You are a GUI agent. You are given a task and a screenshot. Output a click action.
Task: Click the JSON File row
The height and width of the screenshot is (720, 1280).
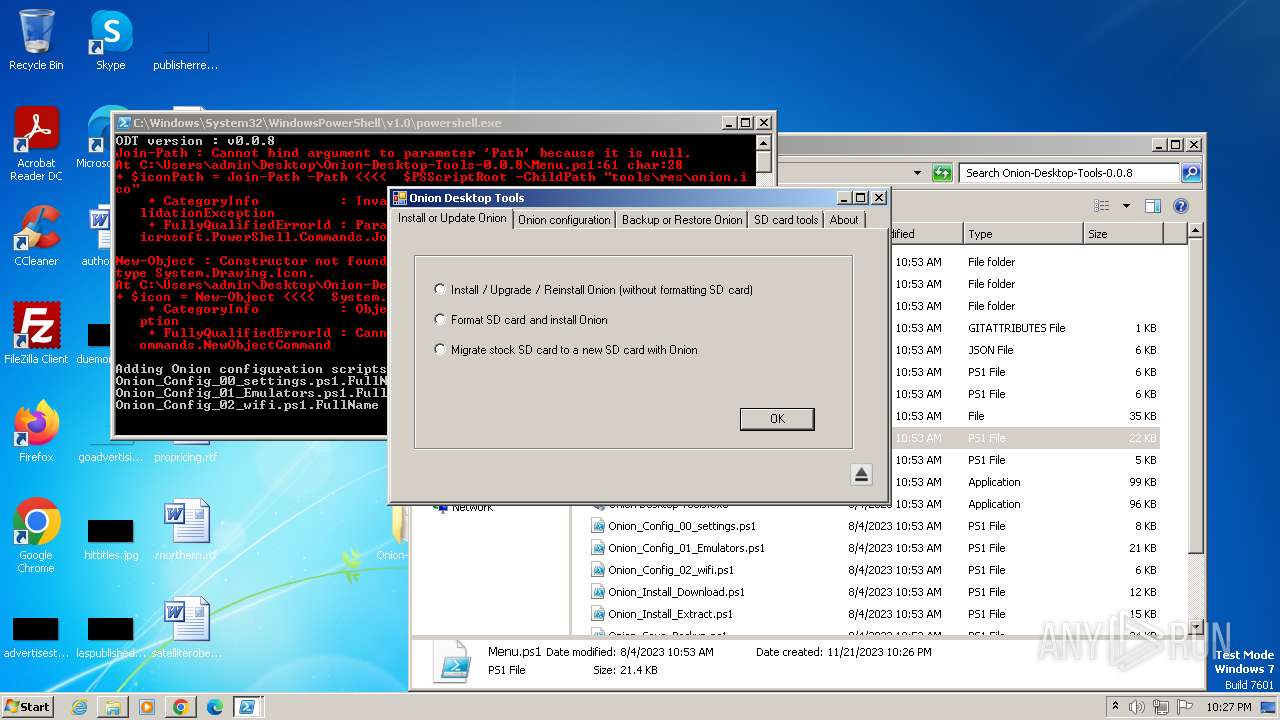click(x=1024, y=350)
